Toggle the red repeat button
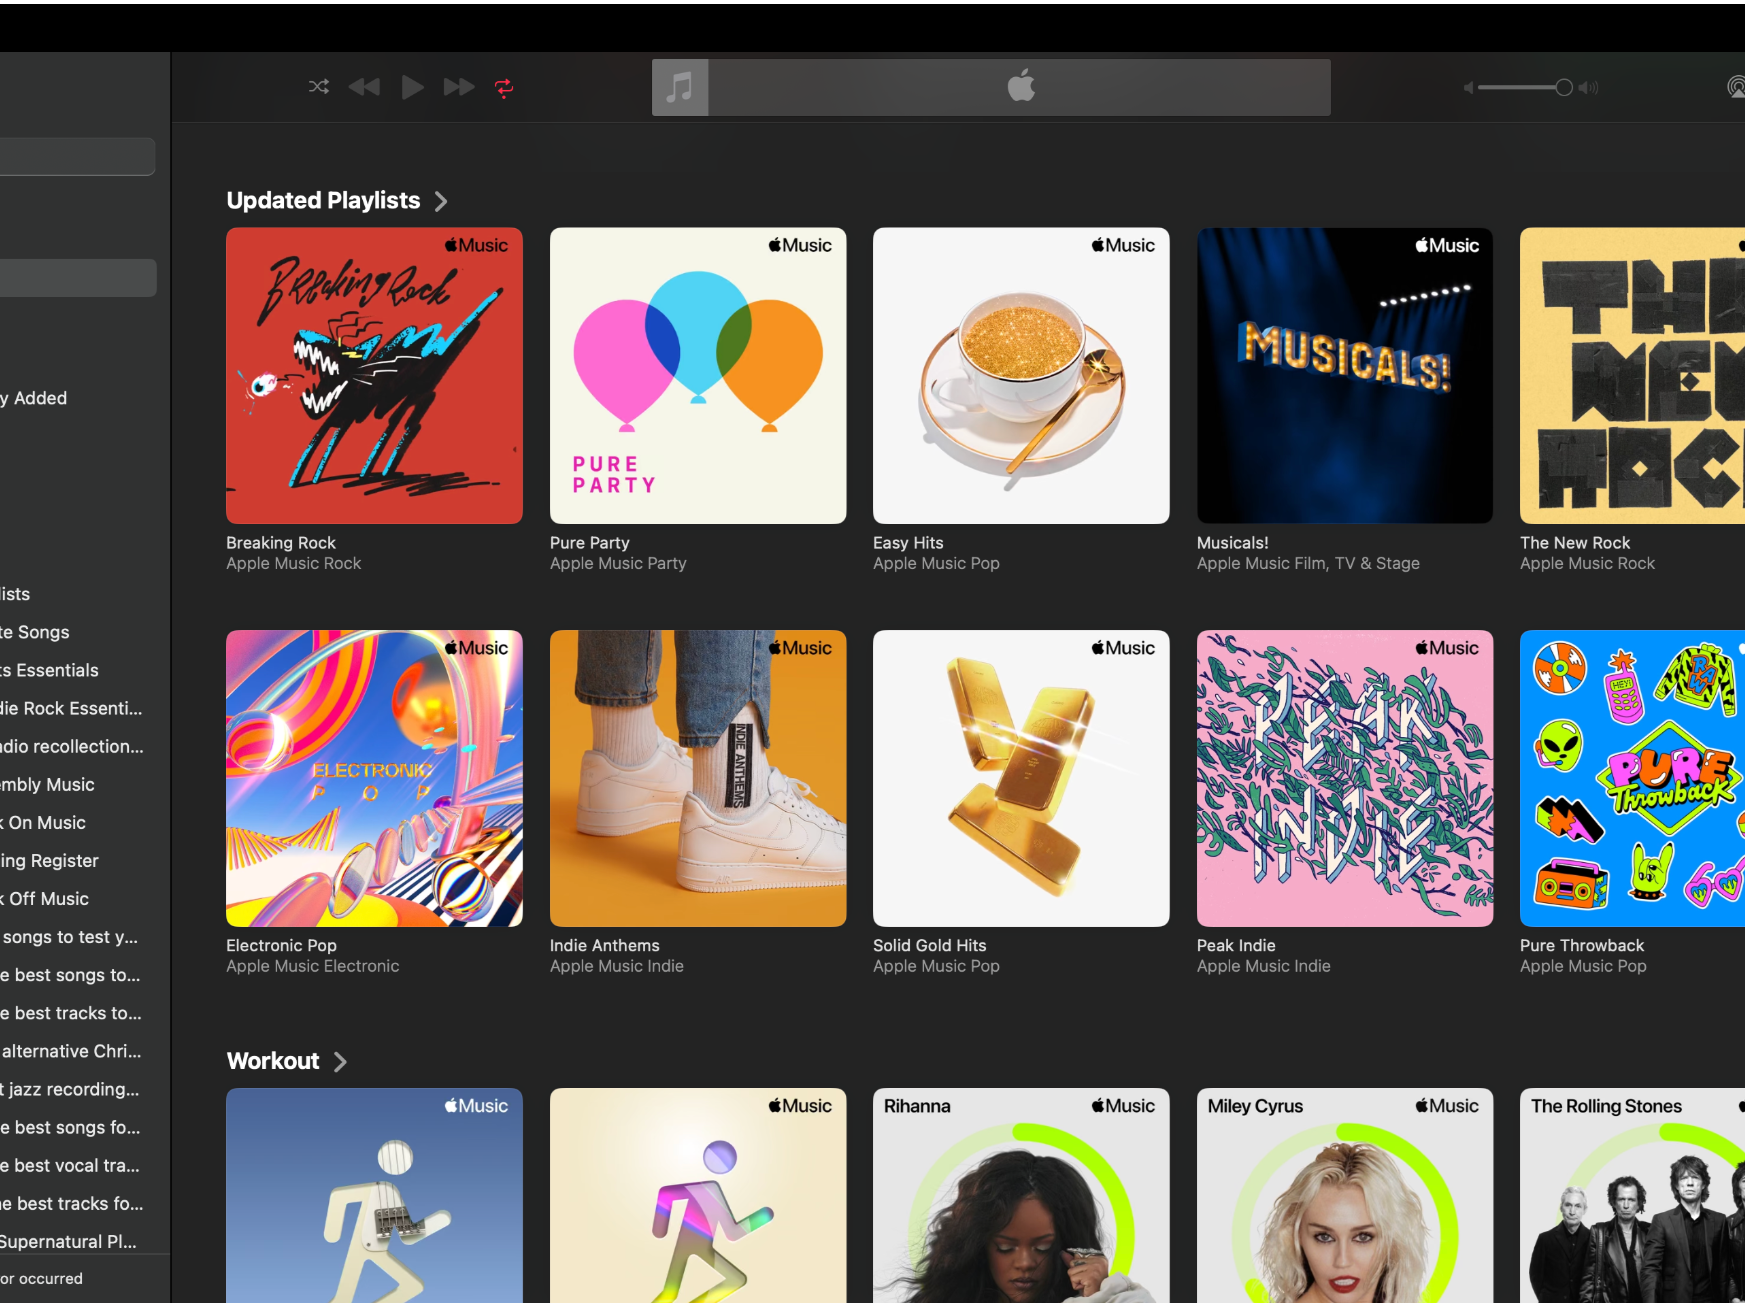The image size is (1745, 1309). [x=504, y=88]
